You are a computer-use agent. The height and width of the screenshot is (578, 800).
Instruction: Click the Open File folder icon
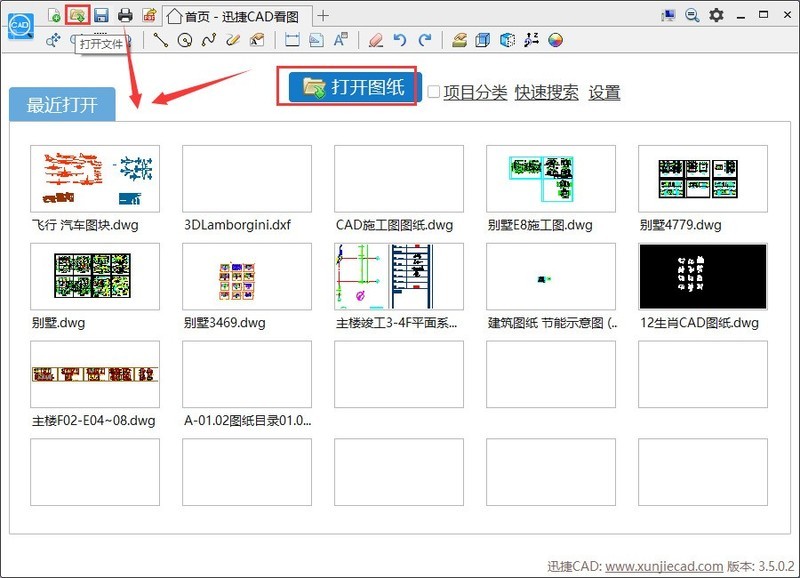77,15
